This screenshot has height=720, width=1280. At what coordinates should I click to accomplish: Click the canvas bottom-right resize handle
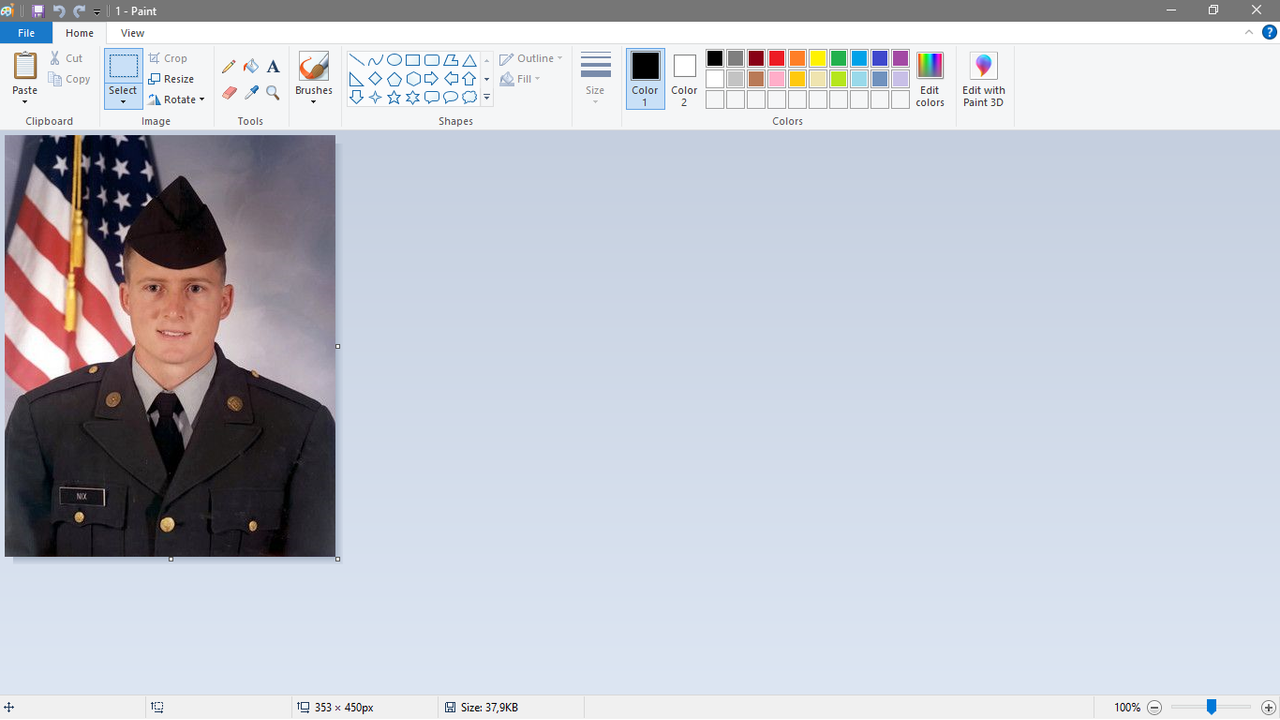click(338, 559)
